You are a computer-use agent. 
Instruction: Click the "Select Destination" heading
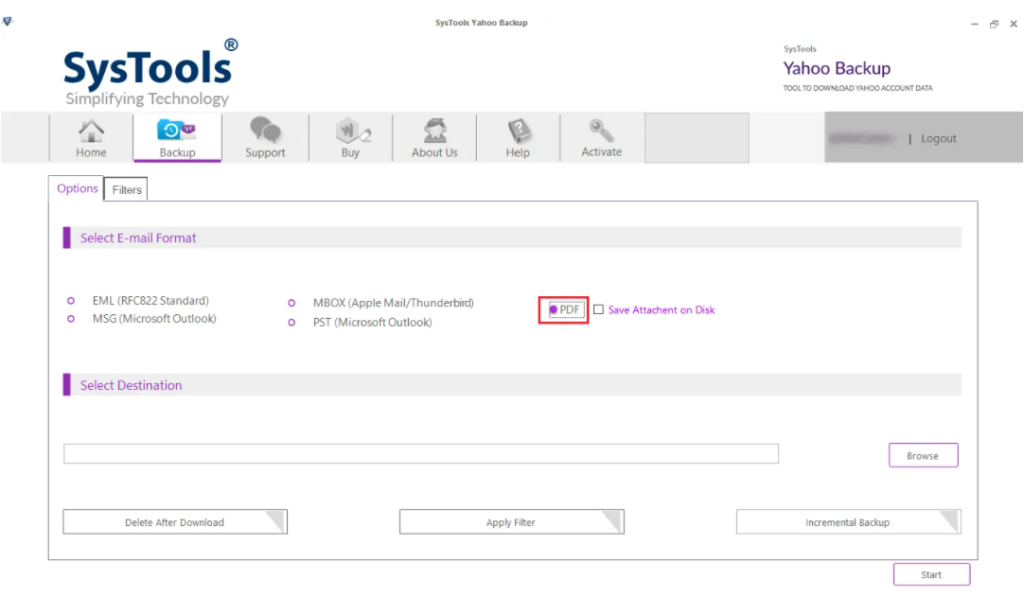click(131, 385)
